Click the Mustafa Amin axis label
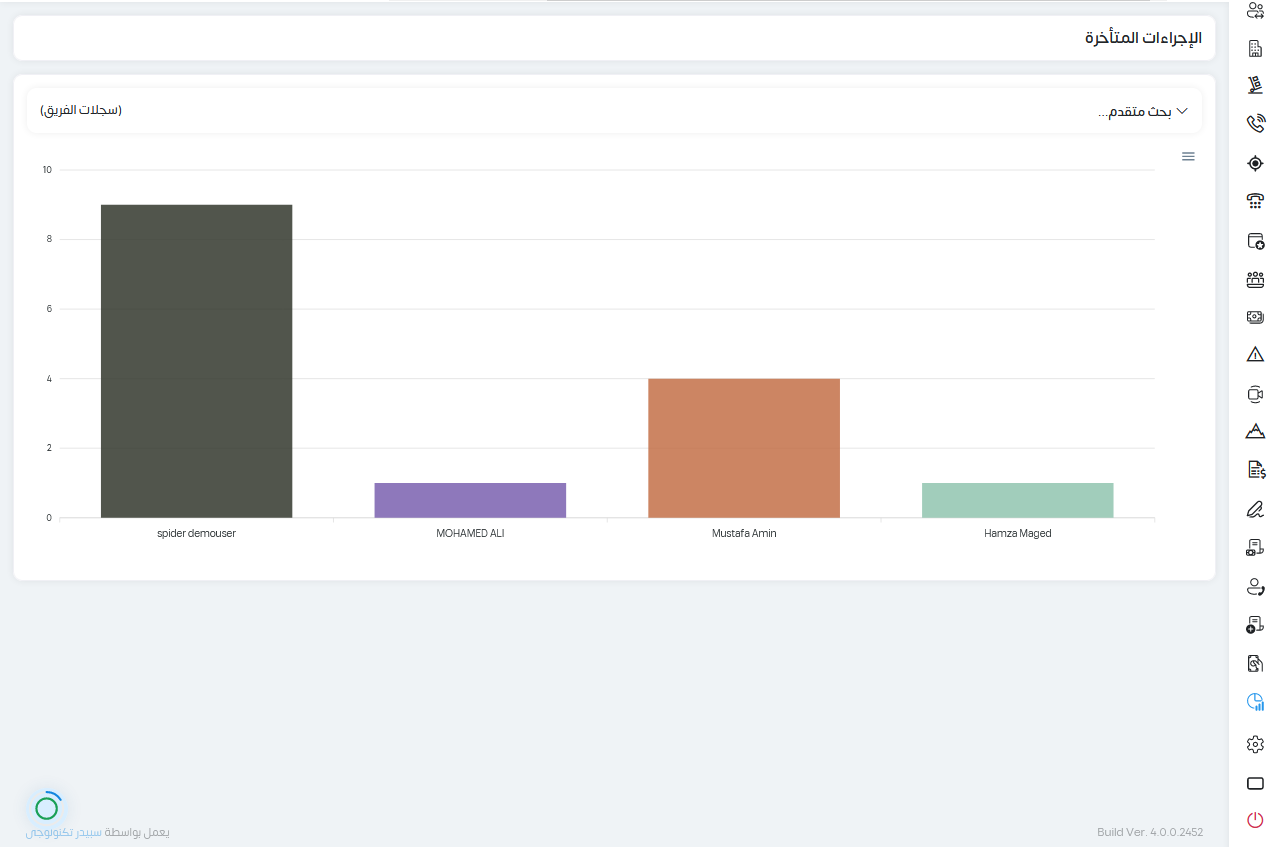The image size is (1274, 847). pyautogui.click(x=744, y=533)
